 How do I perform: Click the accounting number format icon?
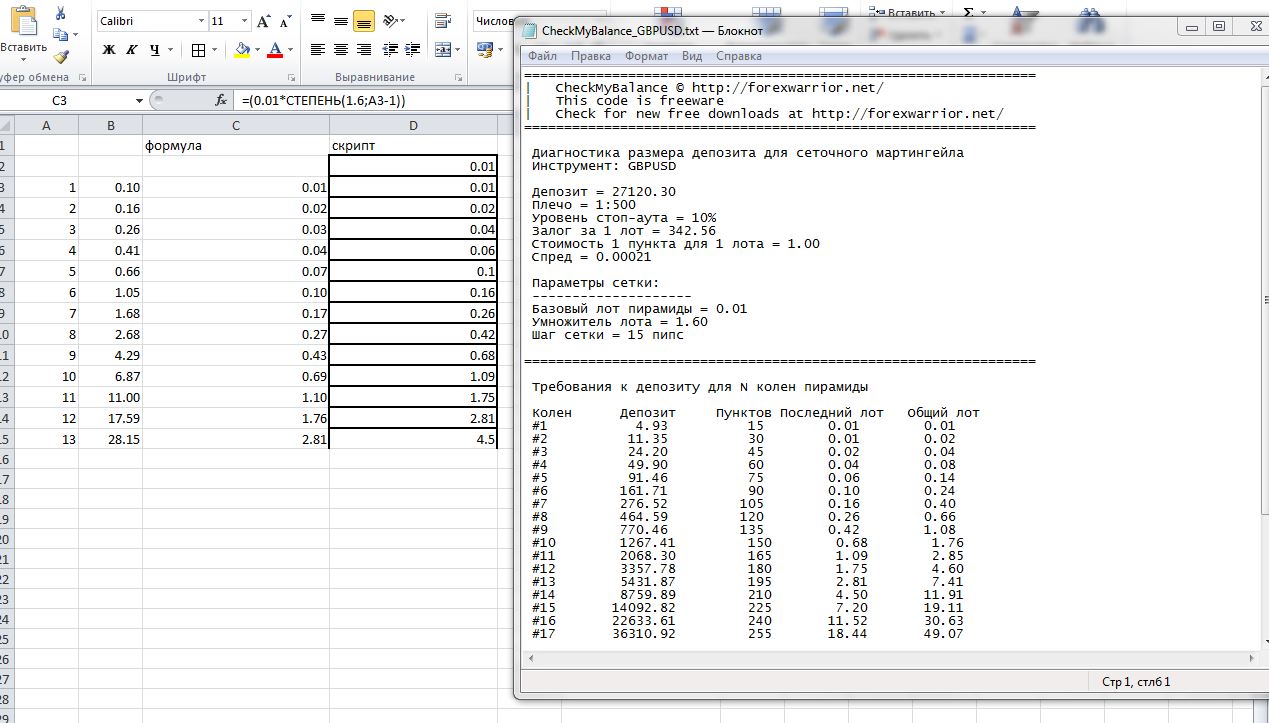point(483,49)
